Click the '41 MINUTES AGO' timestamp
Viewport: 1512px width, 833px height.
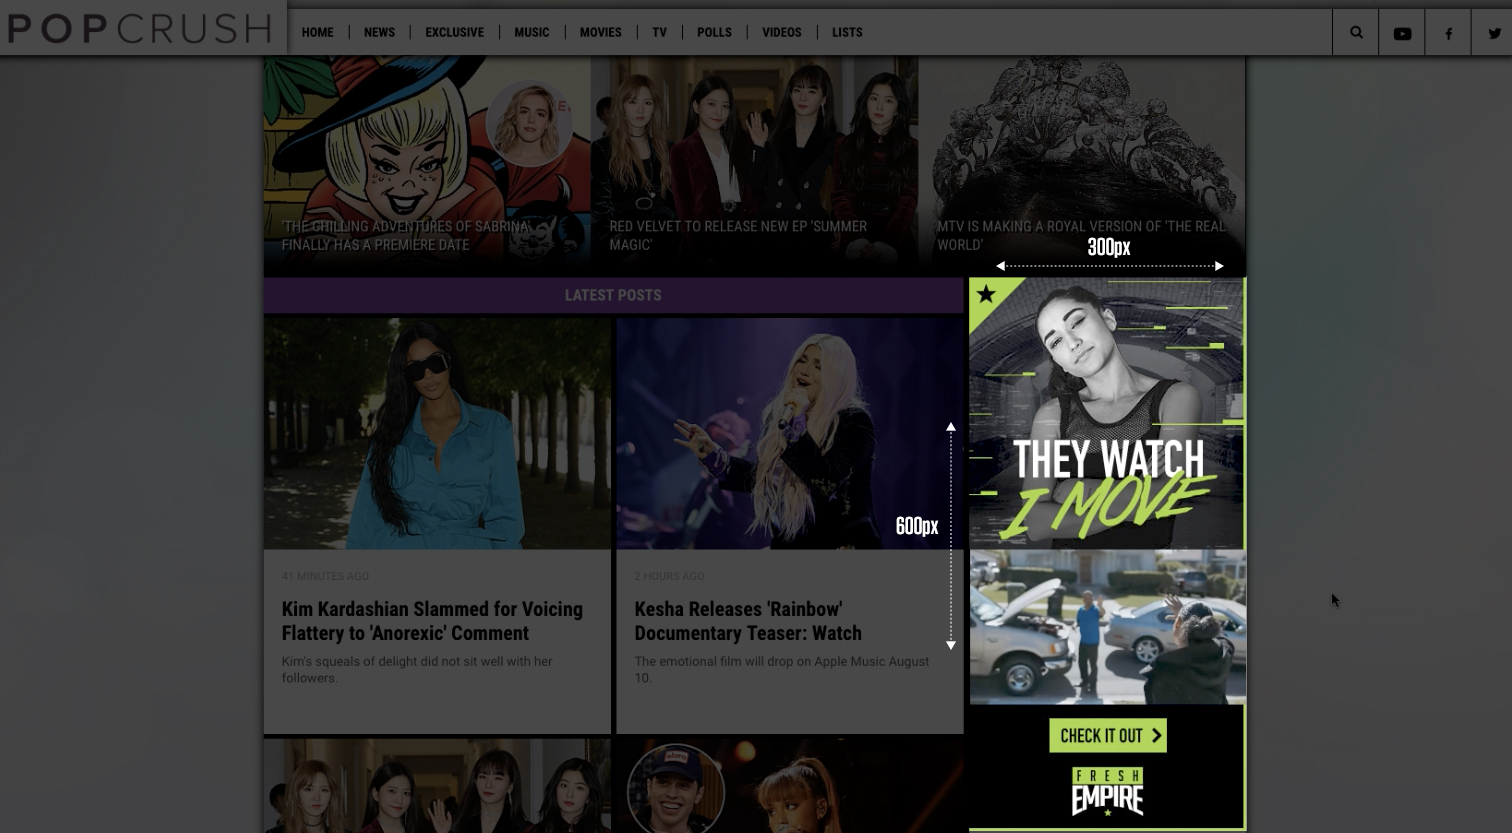point(325,576)
